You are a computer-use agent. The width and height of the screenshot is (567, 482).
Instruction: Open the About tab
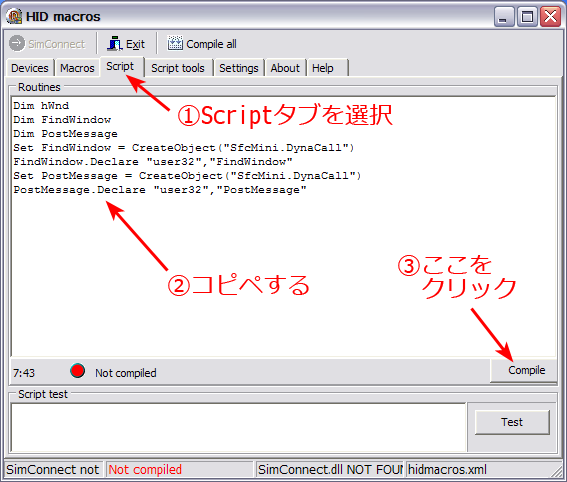285,68
